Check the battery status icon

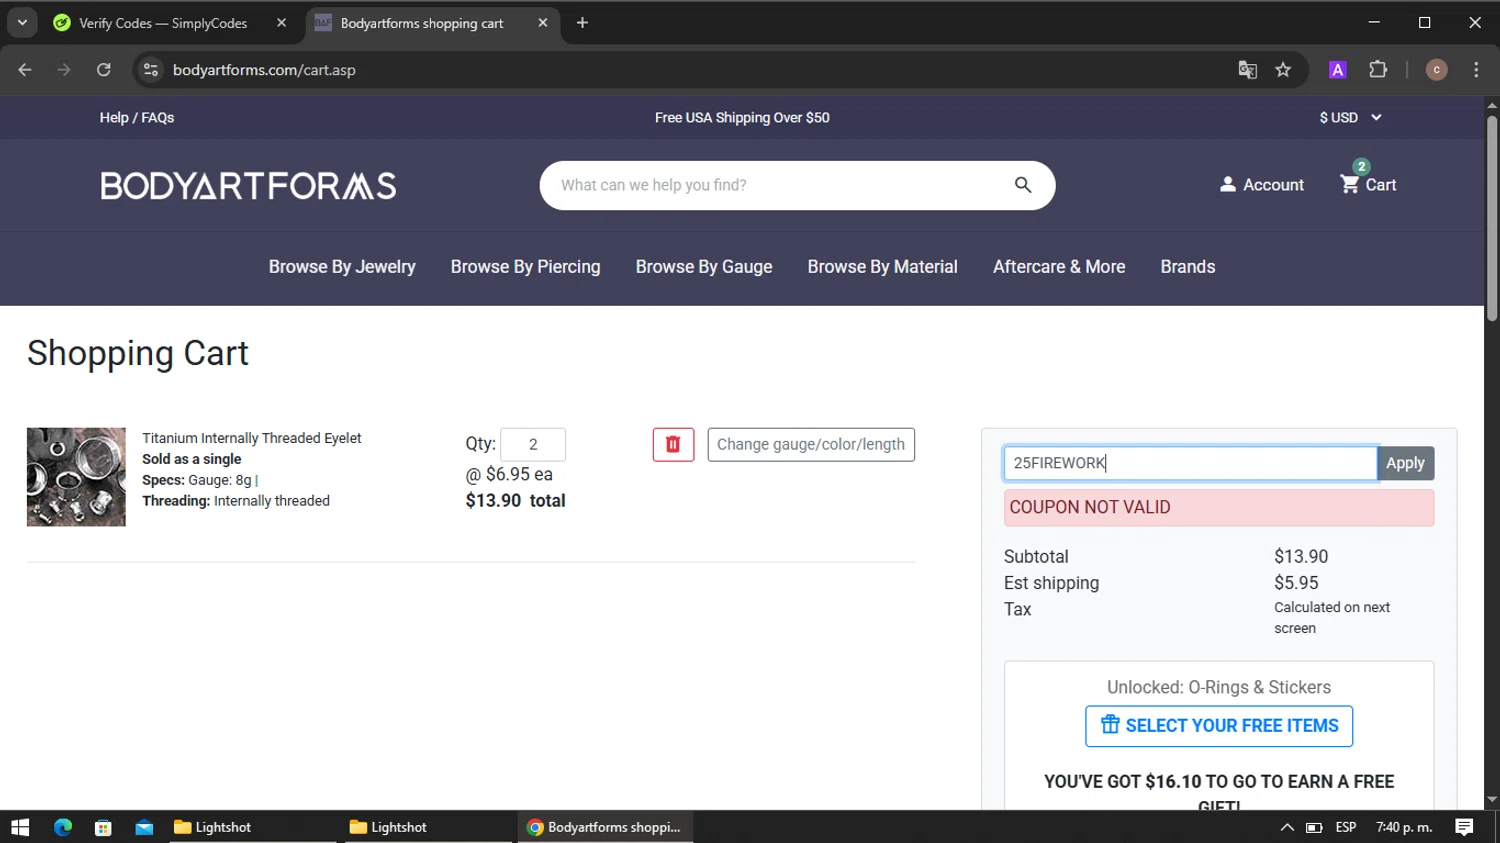point(1314,827)
